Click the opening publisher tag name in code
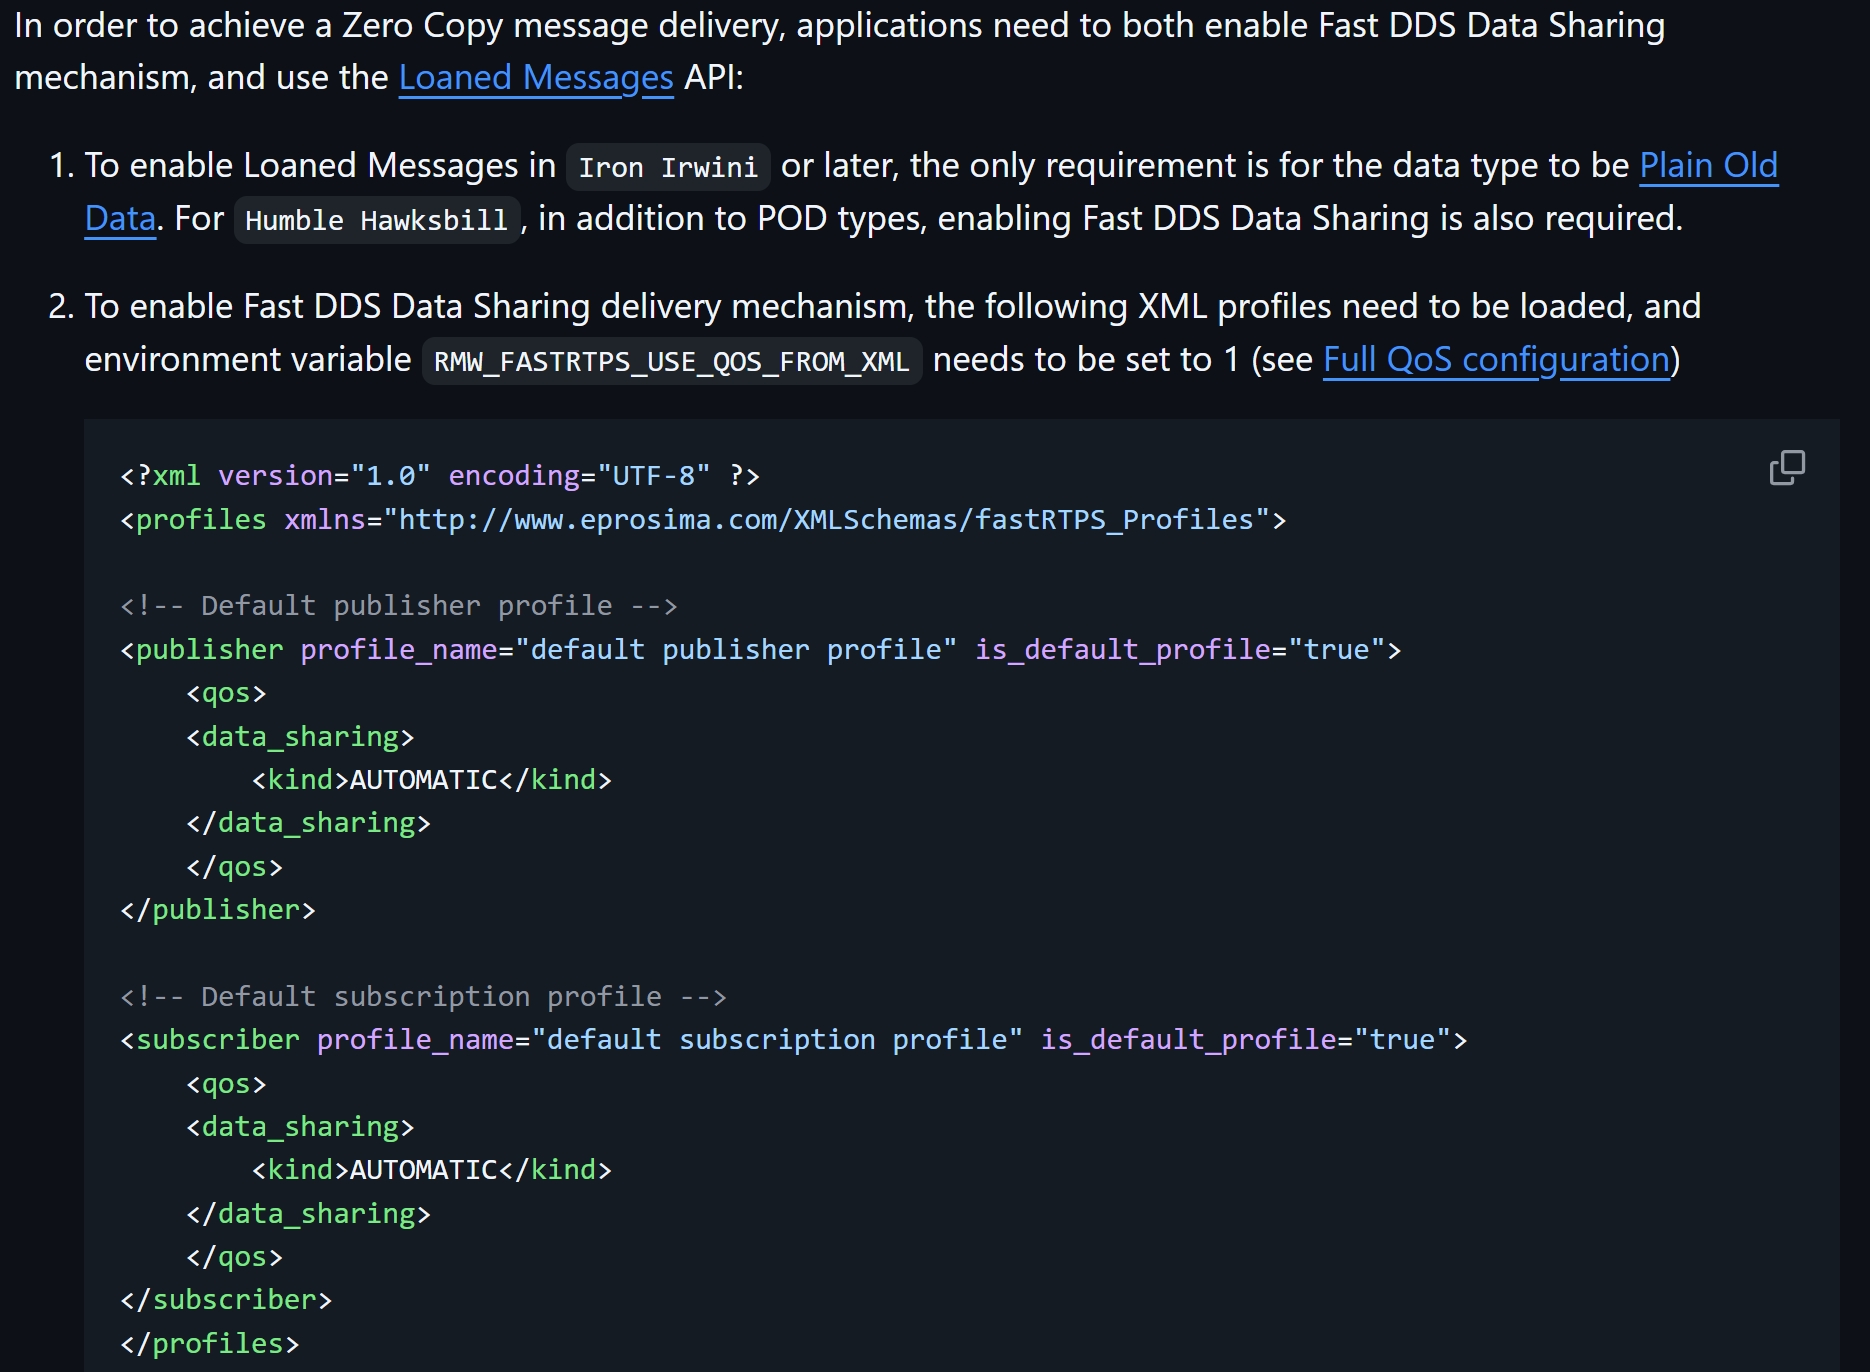Viewport: 1870px width, 1372px height. [x=209, y=650]
